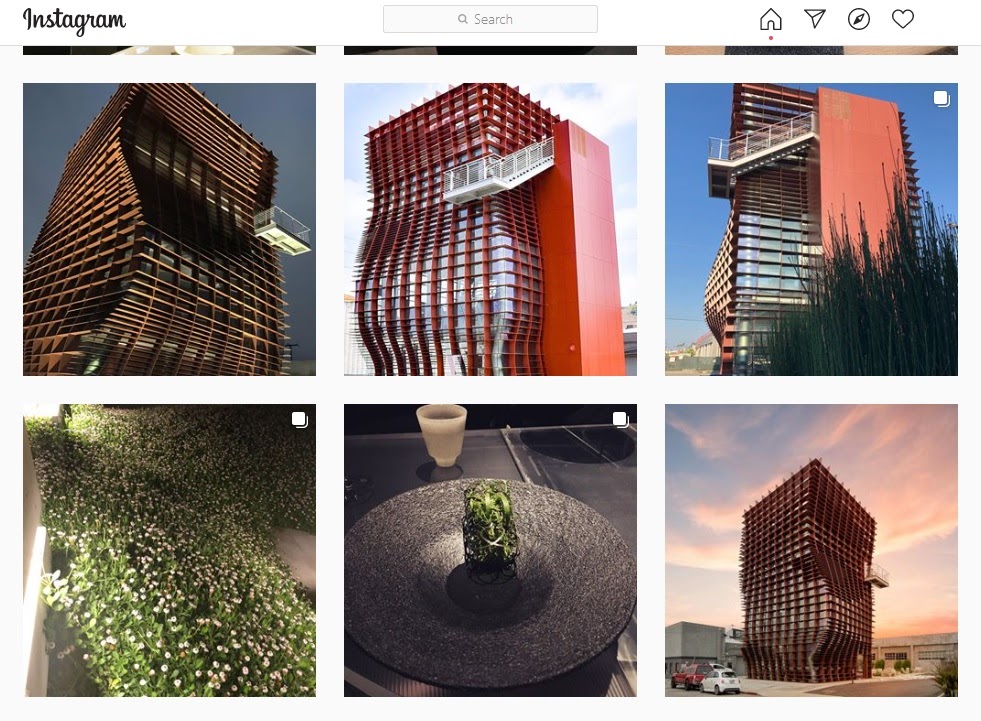Open the Explore compass icon
Viewport: 981px width, 721px height.
point(858,19)
